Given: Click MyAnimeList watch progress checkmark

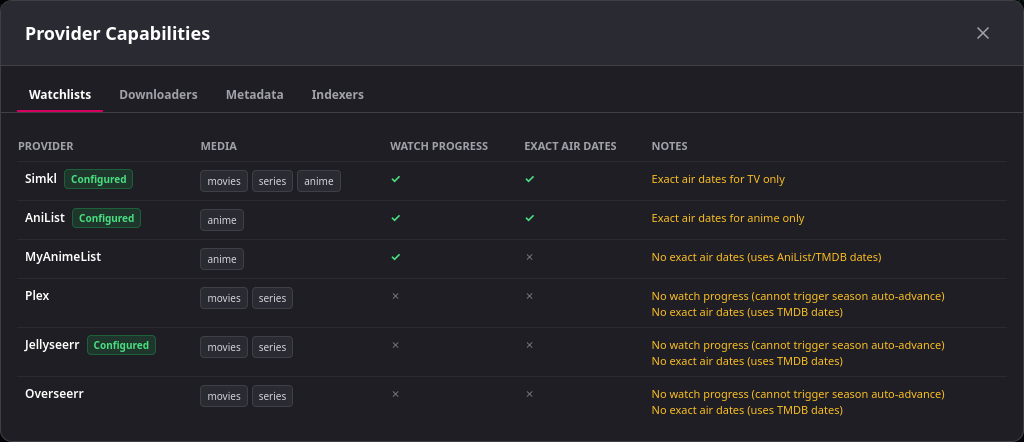Looking at the screenshot, I should (x=395, y=257).
